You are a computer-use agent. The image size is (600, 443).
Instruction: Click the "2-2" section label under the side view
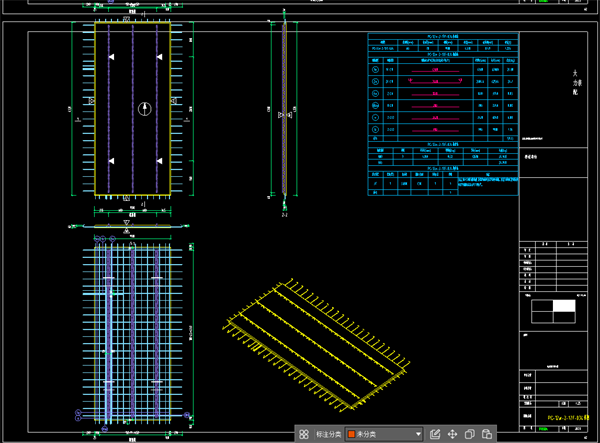[x=285, y=215]
